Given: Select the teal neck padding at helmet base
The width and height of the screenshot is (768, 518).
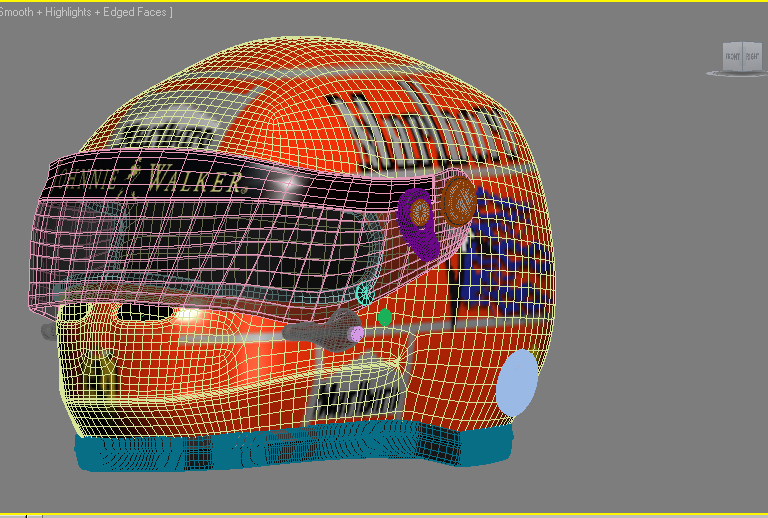Looking at the screenshot, I should [294, 448].
